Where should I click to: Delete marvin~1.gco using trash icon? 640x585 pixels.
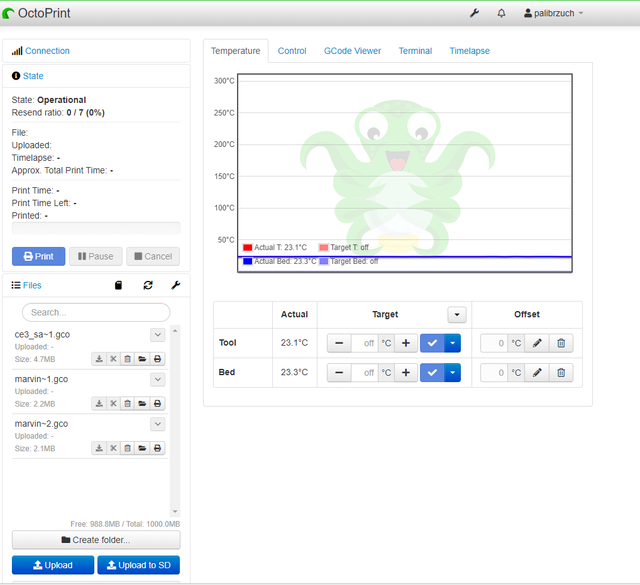127,403
